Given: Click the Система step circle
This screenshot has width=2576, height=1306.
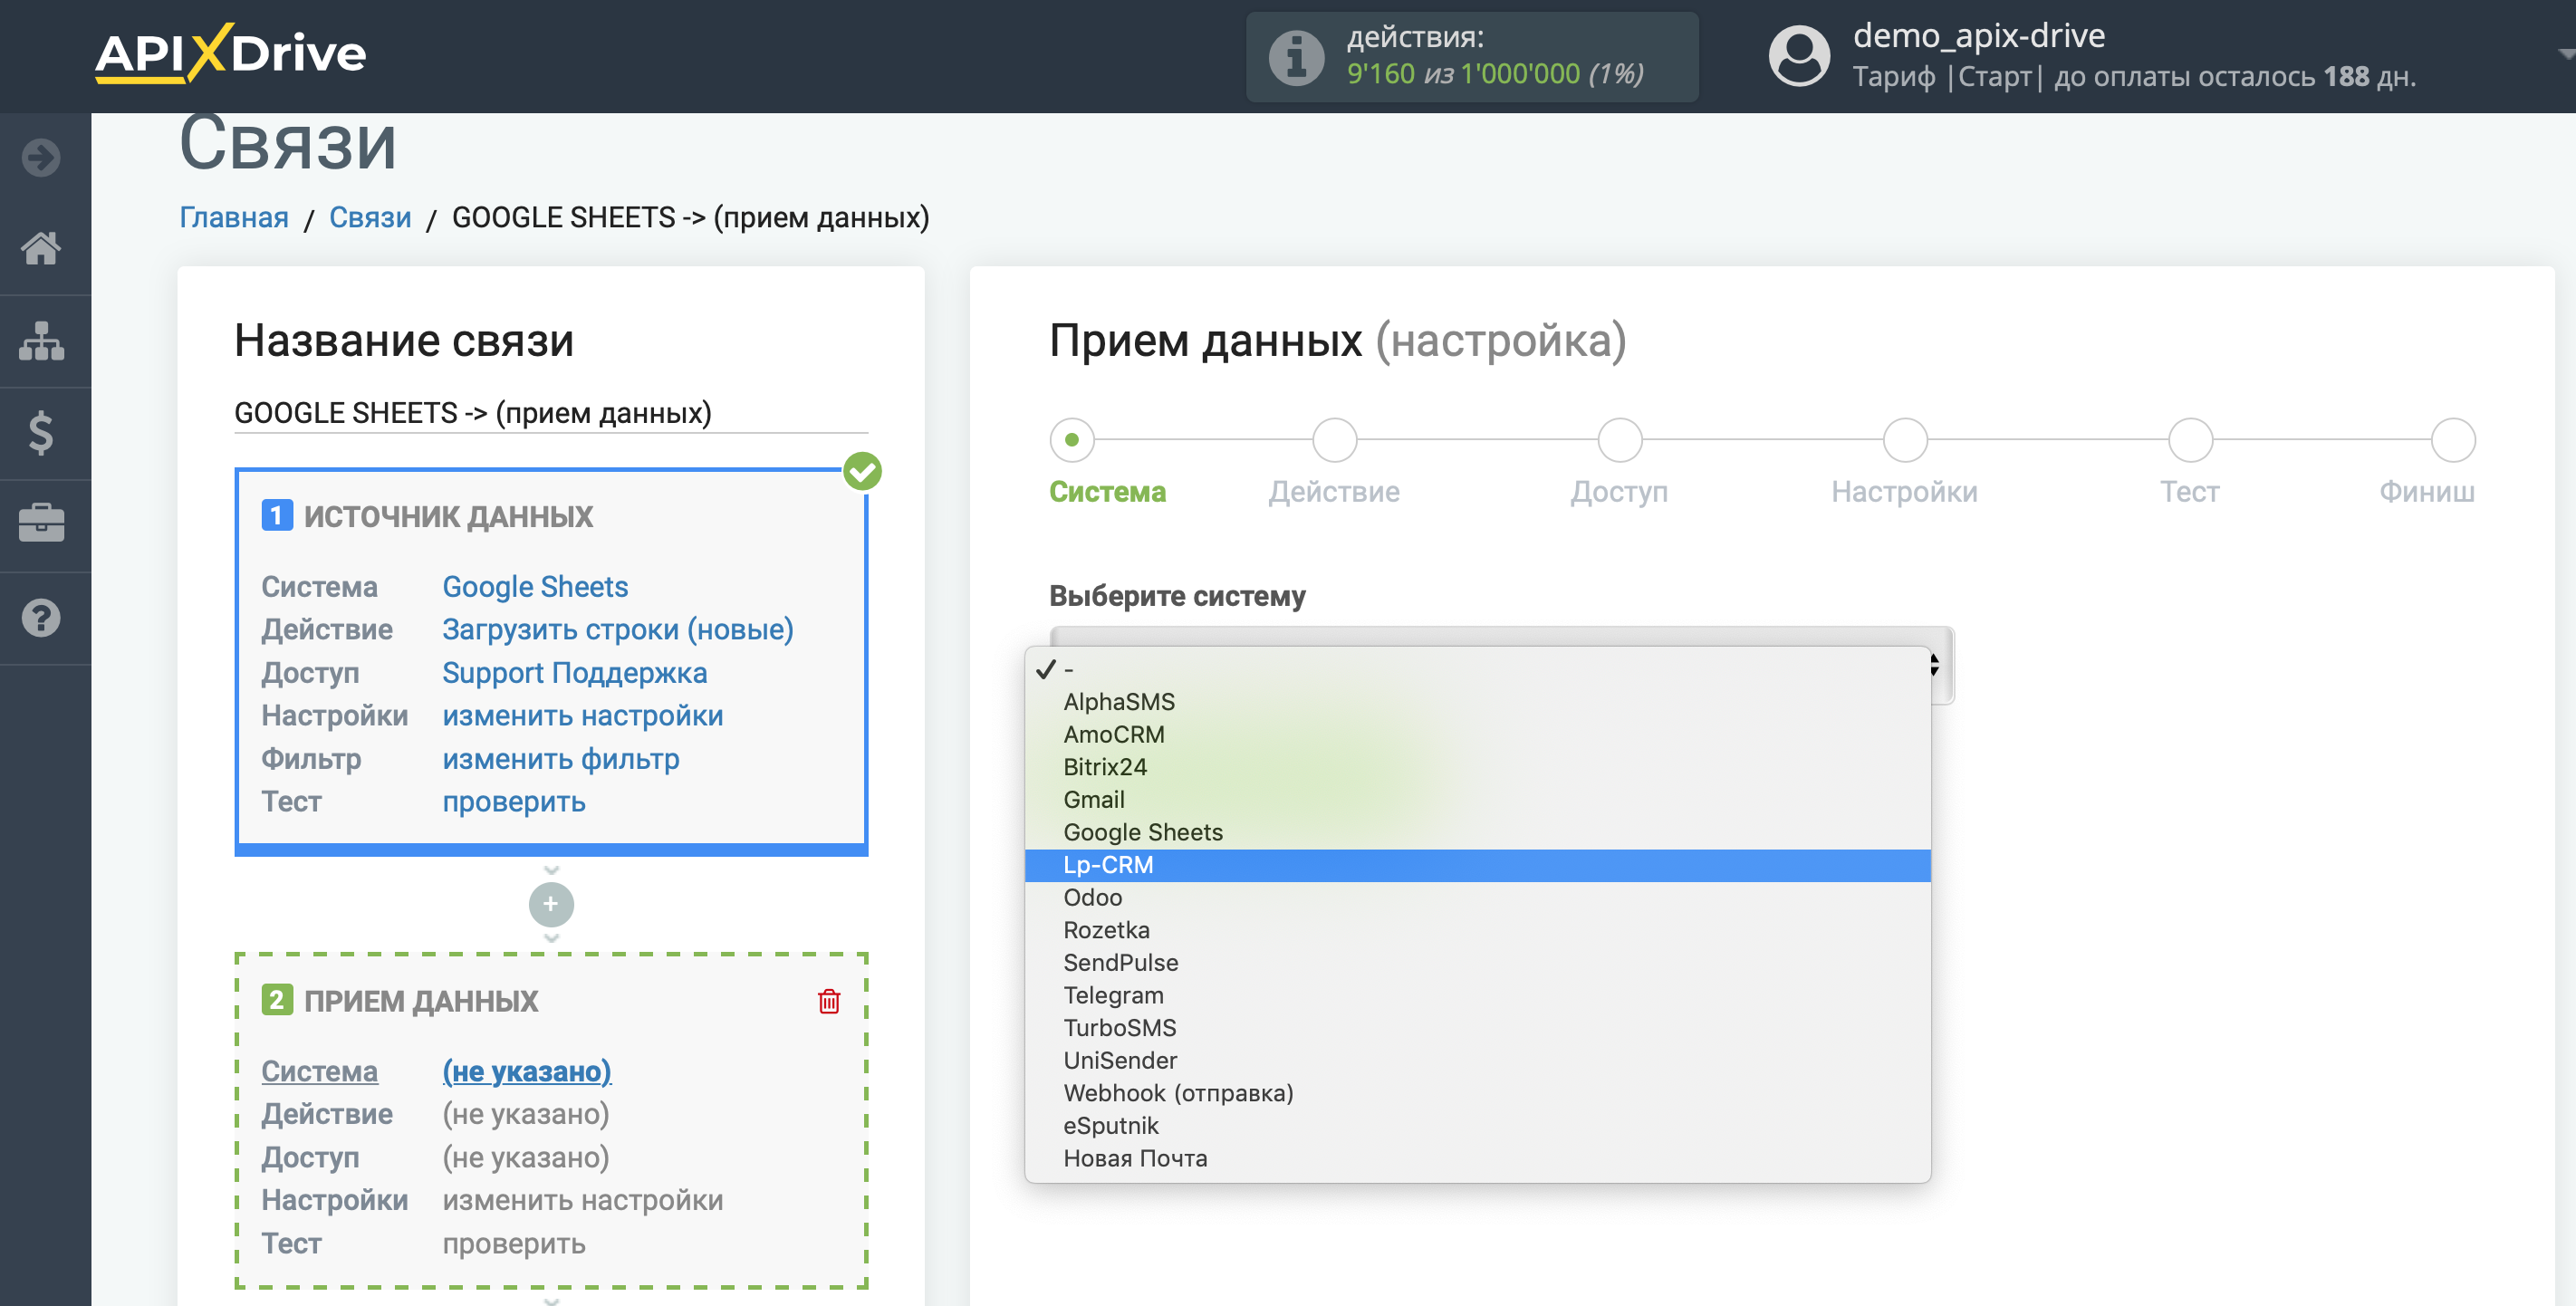Looking at the screenshot, I should tap(1072, 439).
